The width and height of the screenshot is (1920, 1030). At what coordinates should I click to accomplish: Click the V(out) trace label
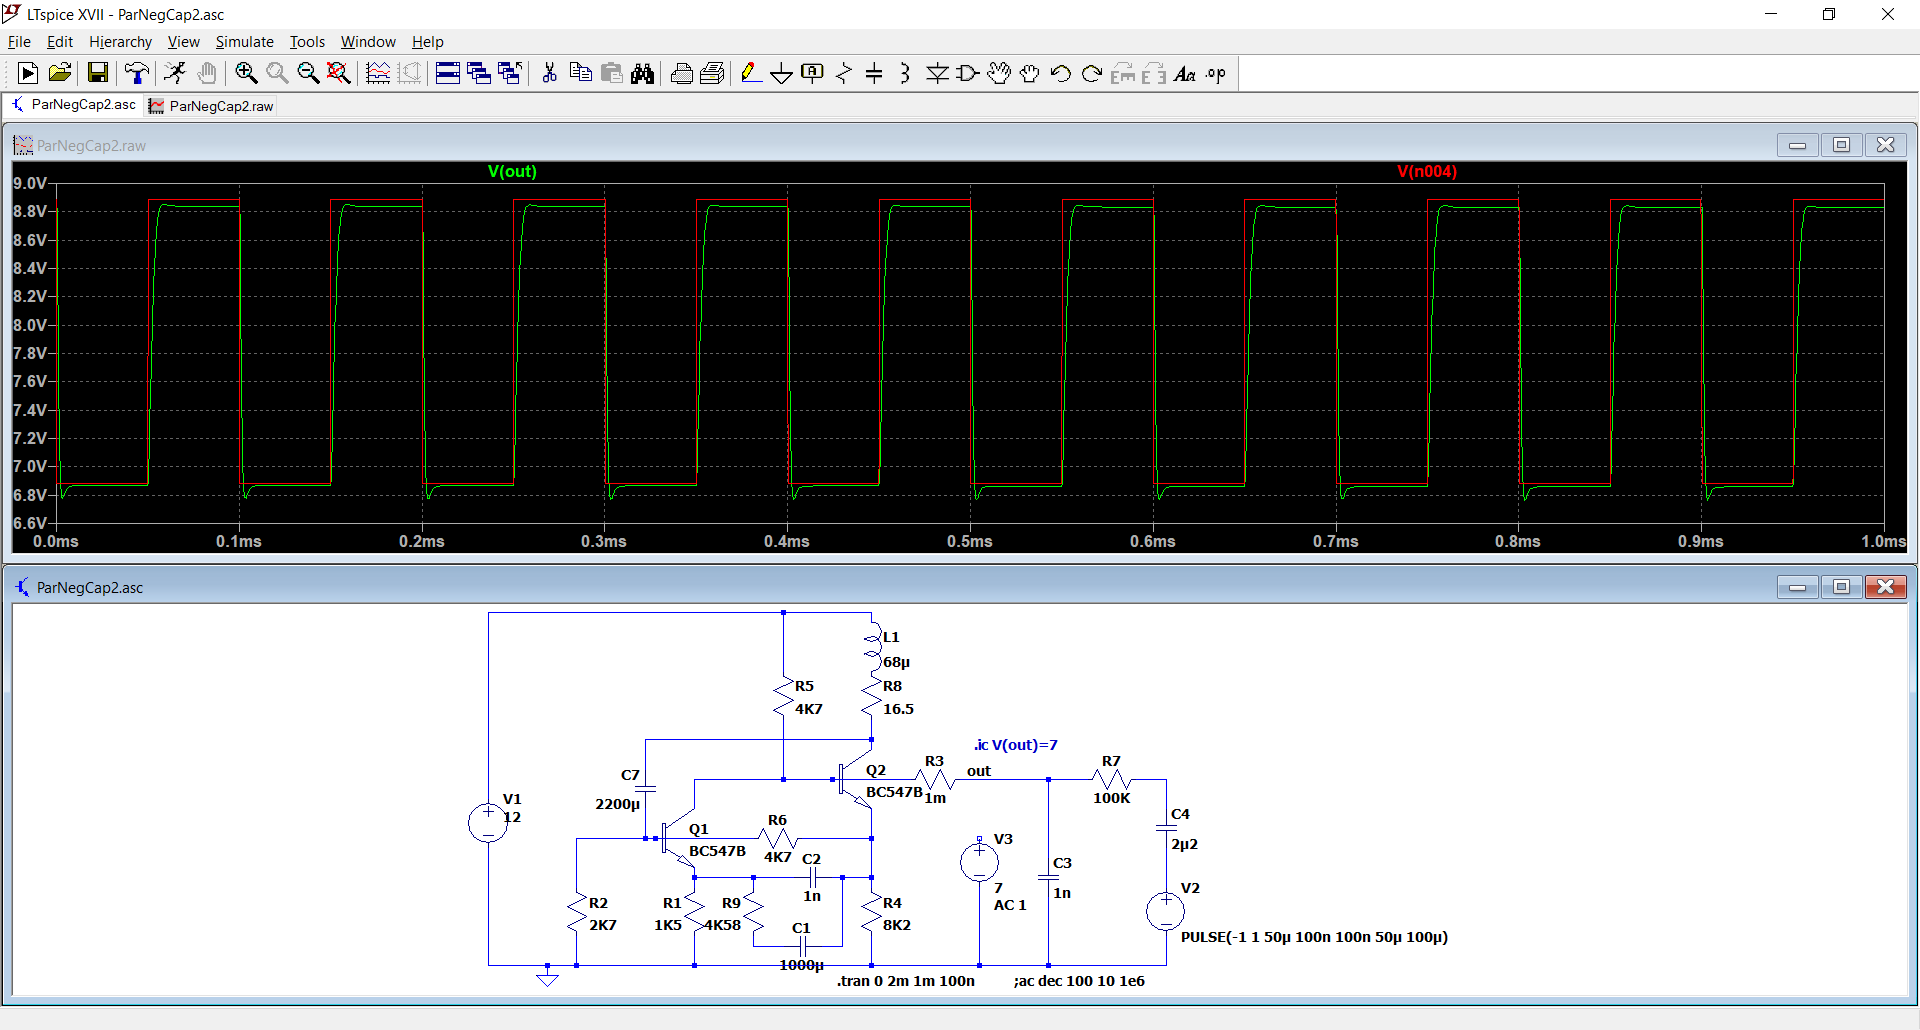[512, 172]
